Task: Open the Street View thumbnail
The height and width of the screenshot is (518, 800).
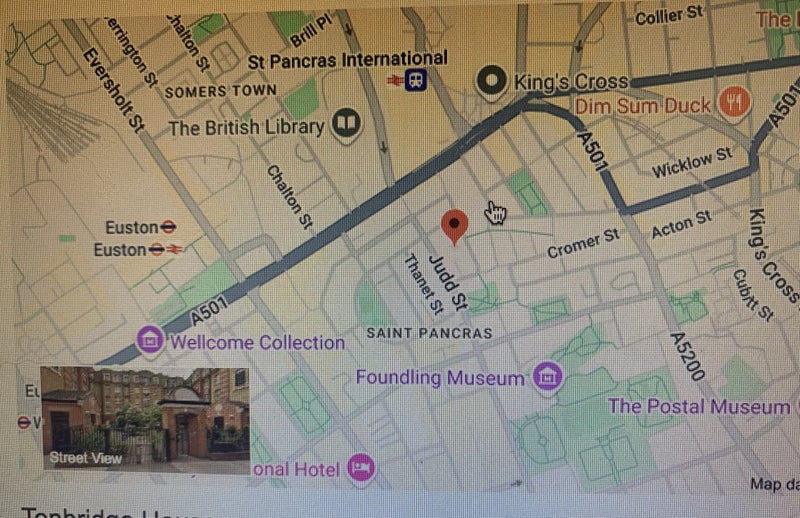Action: tap(145, 418)
